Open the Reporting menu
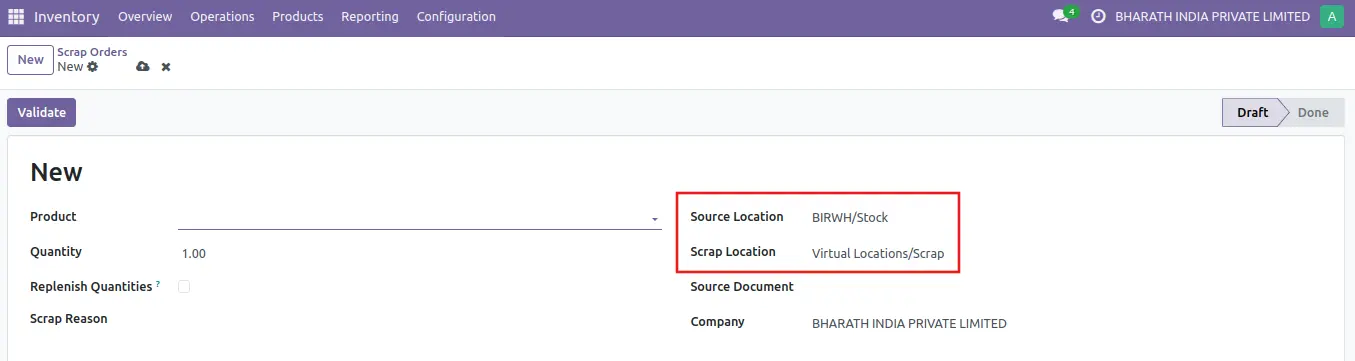 click(370, 17)
